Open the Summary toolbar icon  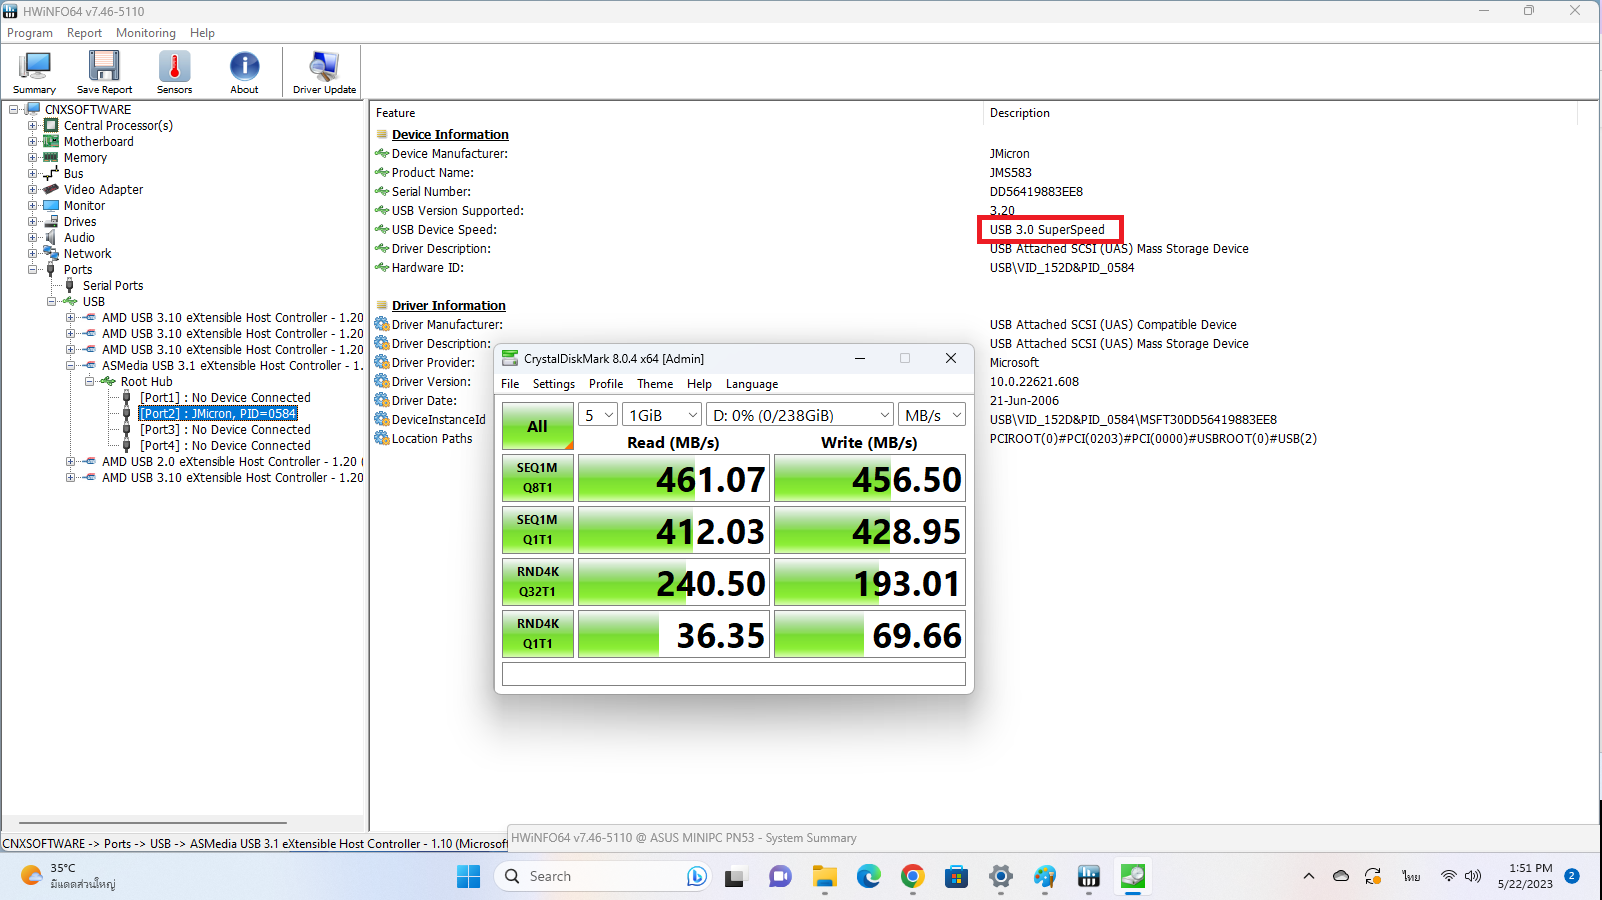point(35,72)
